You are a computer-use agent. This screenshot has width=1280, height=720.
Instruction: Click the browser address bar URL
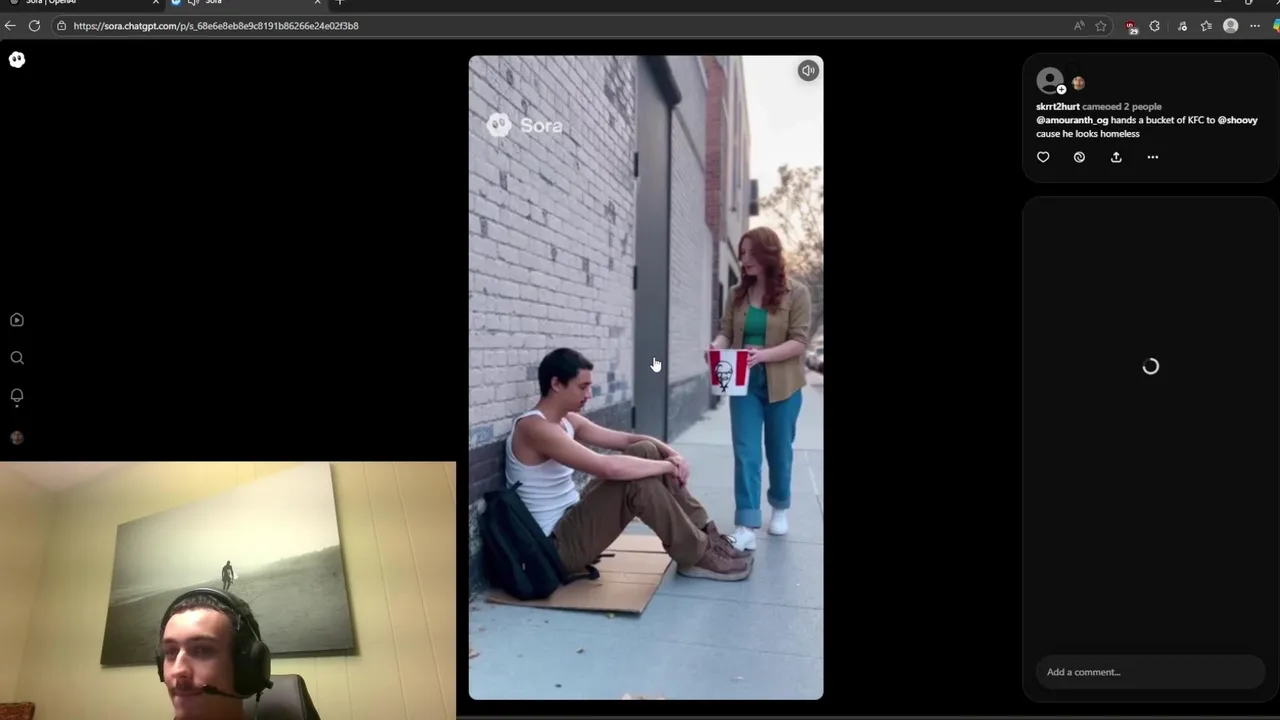coord(216,26)
